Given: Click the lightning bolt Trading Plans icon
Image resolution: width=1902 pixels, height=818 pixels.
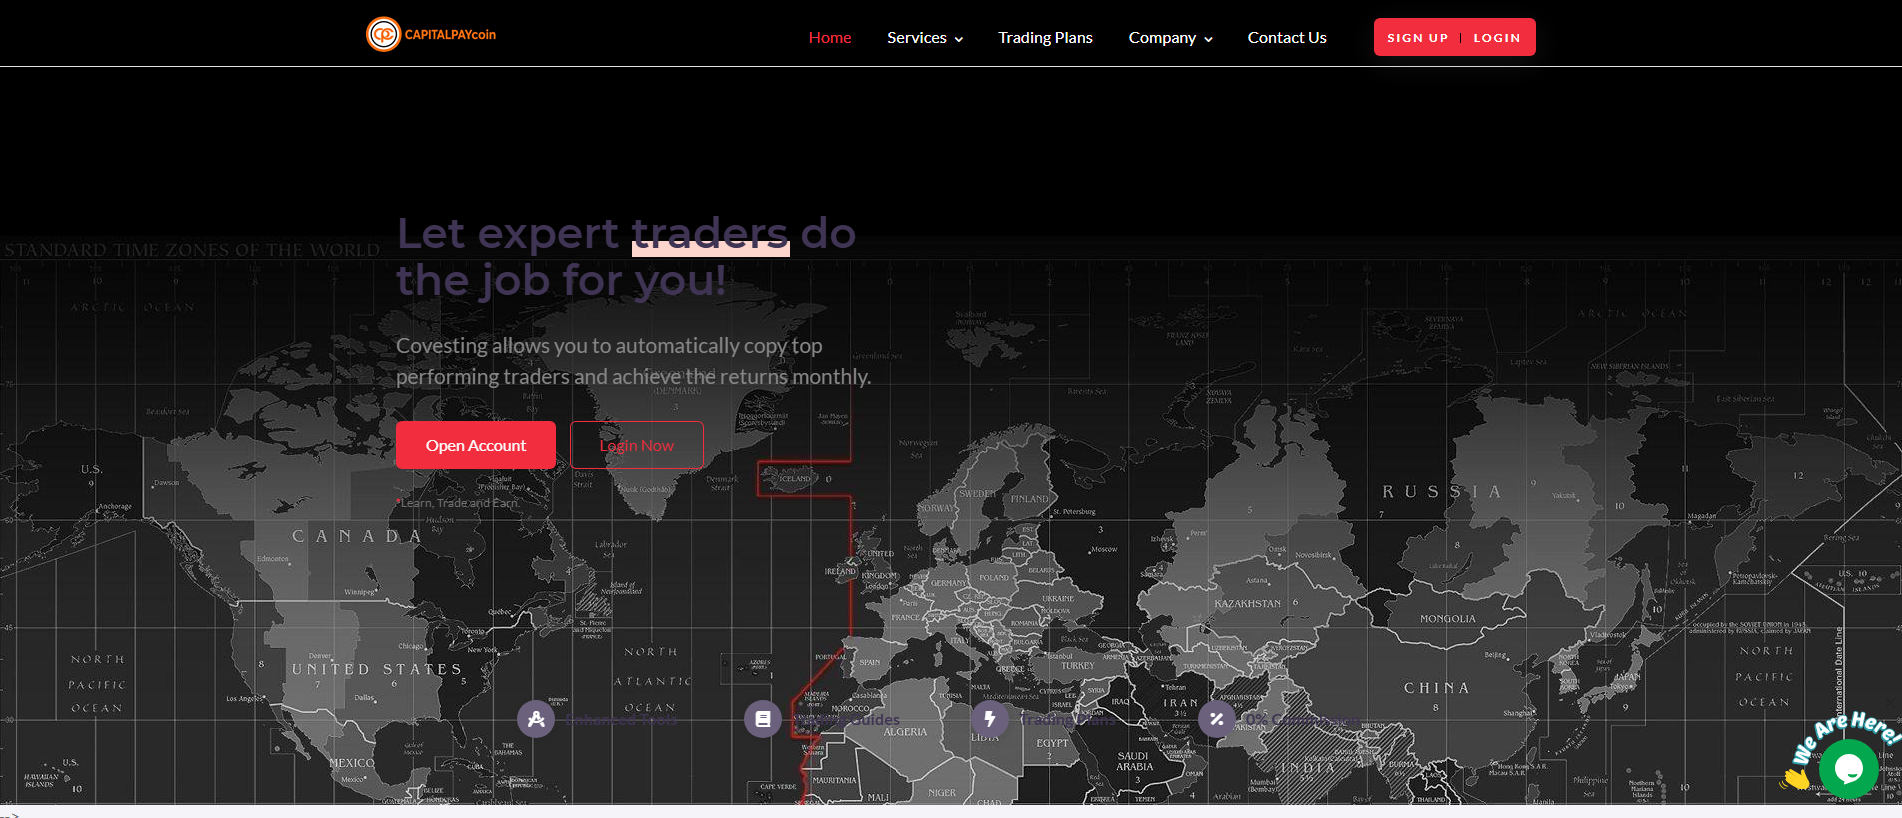Looking at the screenshot, I should (990, 718).
